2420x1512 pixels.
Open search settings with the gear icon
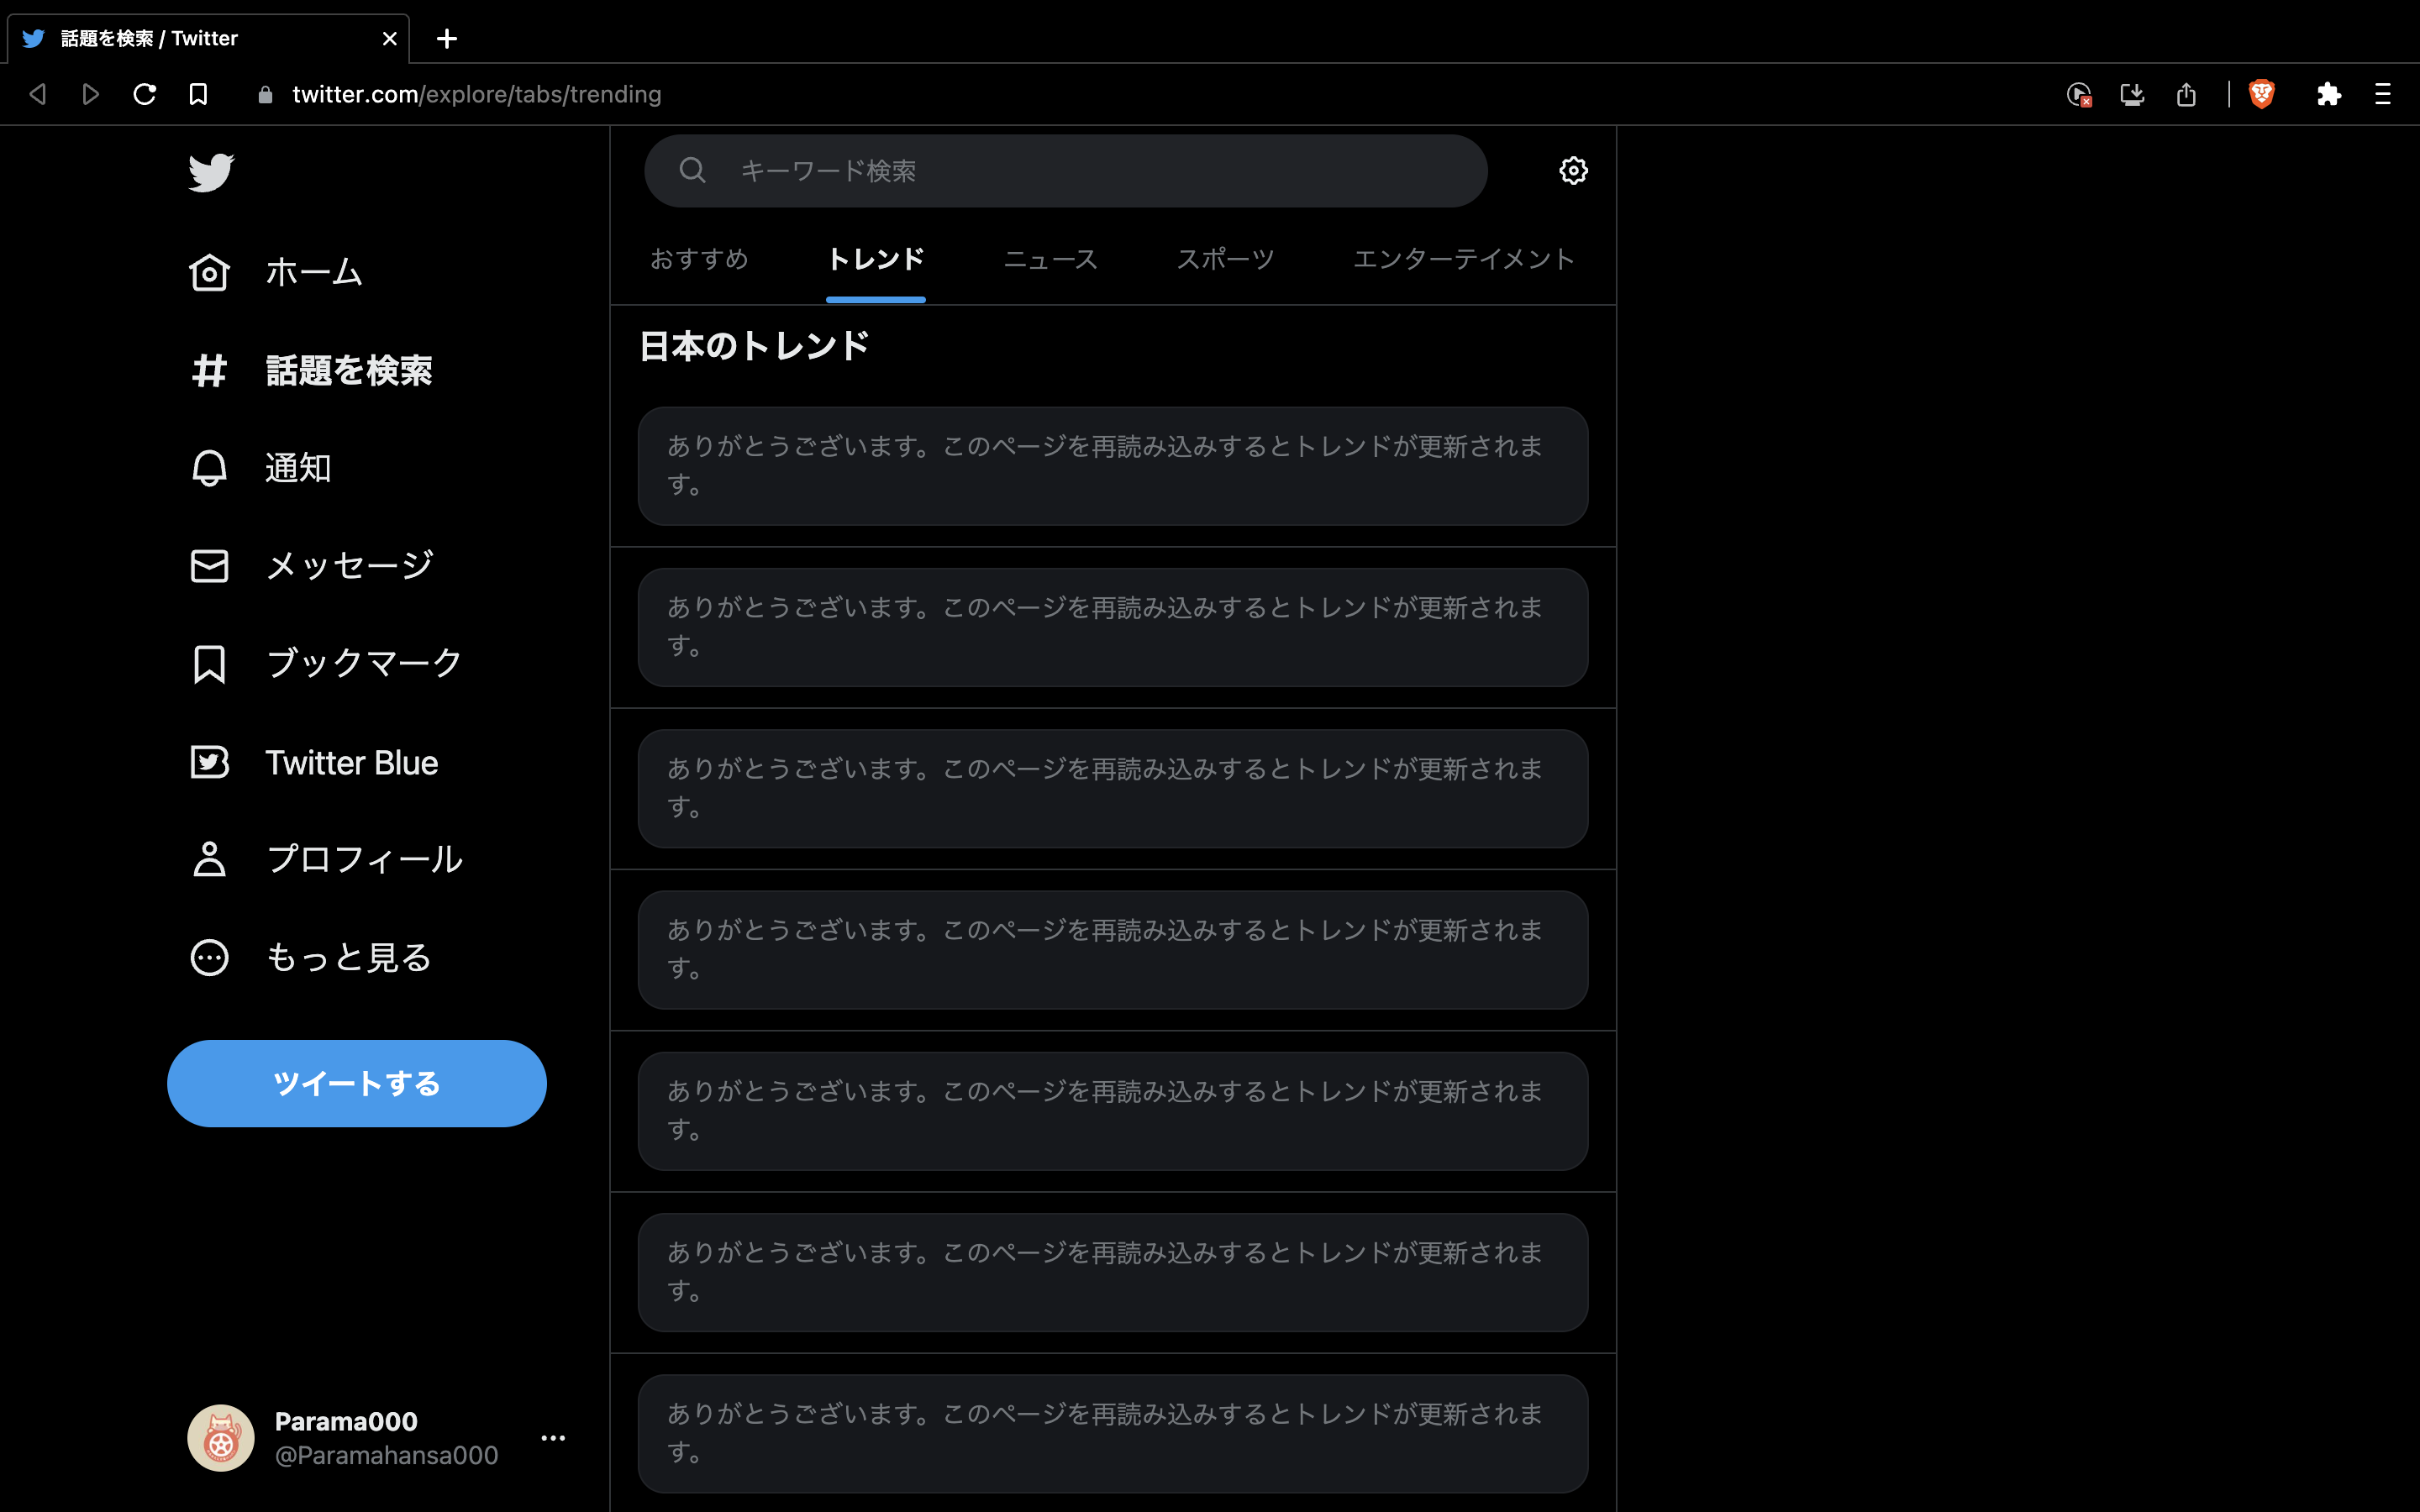pos(1572,170)
